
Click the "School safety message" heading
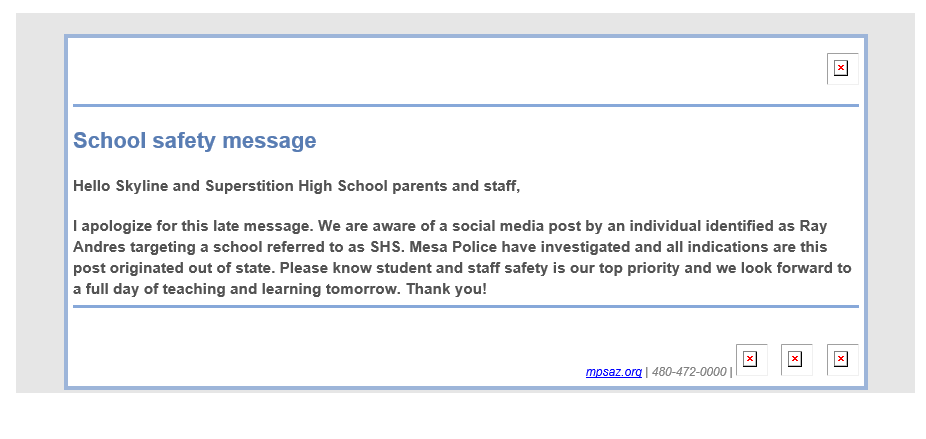[194, 141]
